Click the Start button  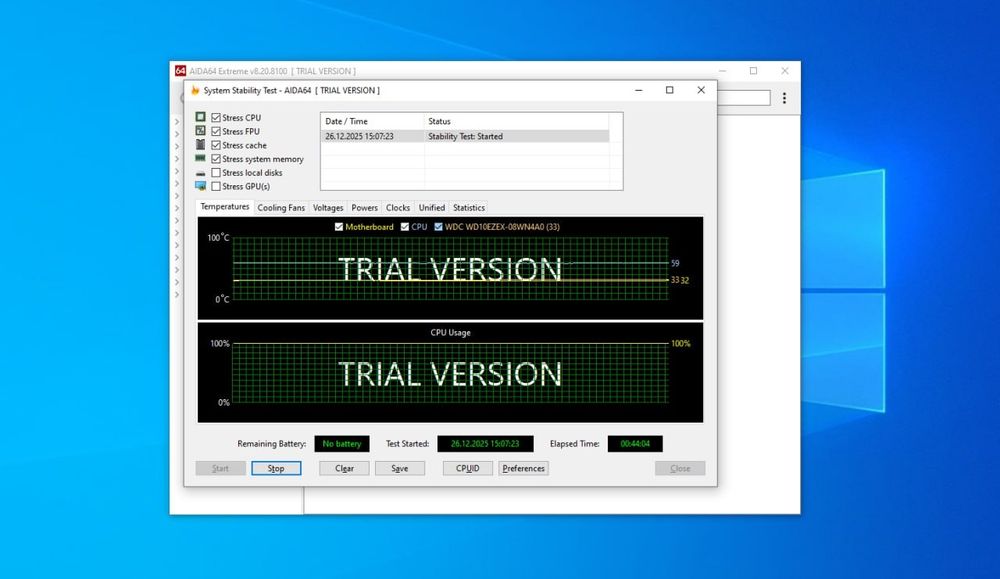[x=221, y=468]
